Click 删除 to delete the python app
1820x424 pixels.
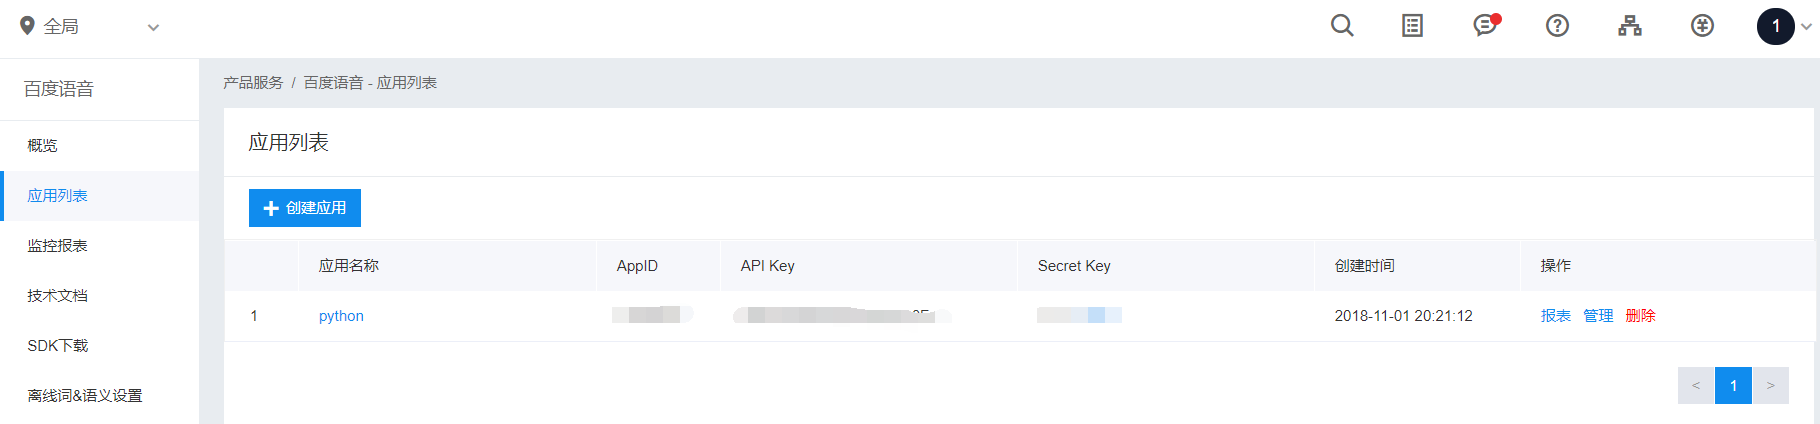click(x=1640, y=316)
